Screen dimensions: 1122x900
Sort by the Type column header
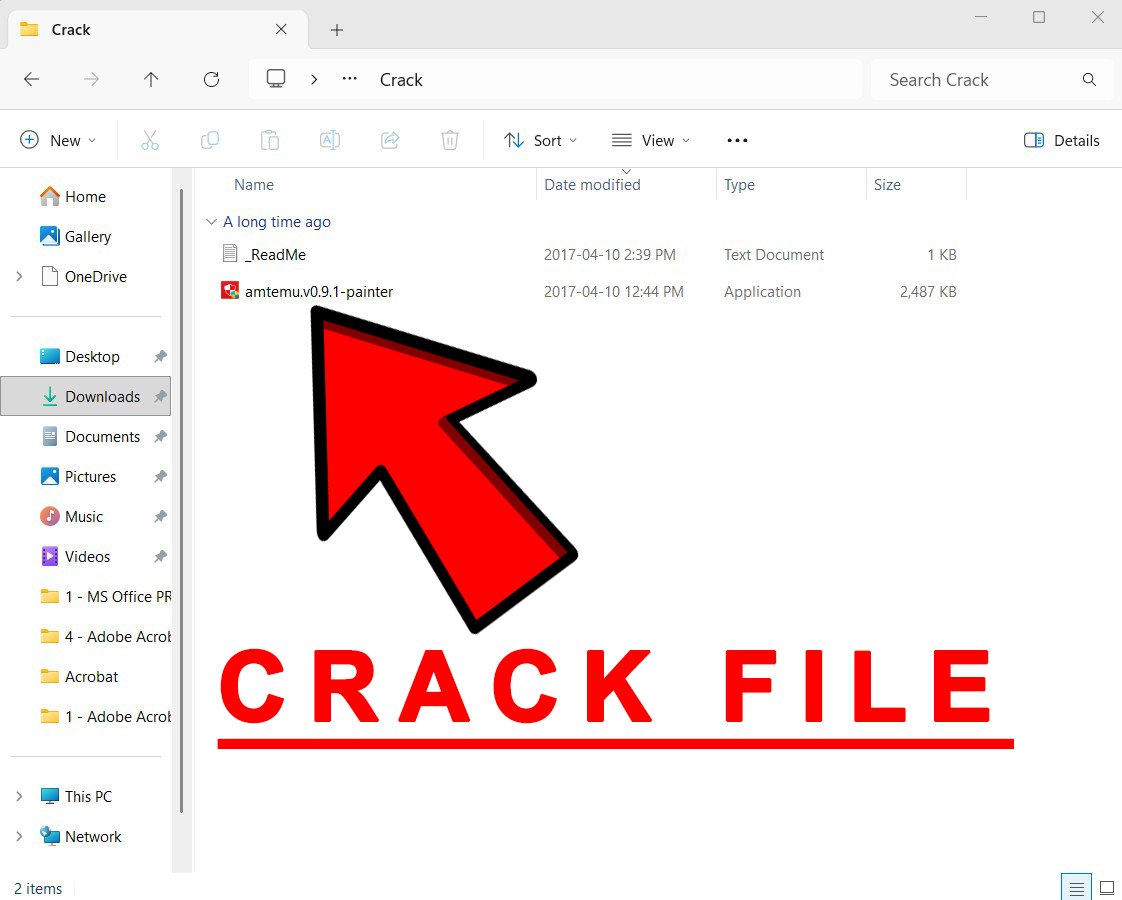[x=739, y=185]
